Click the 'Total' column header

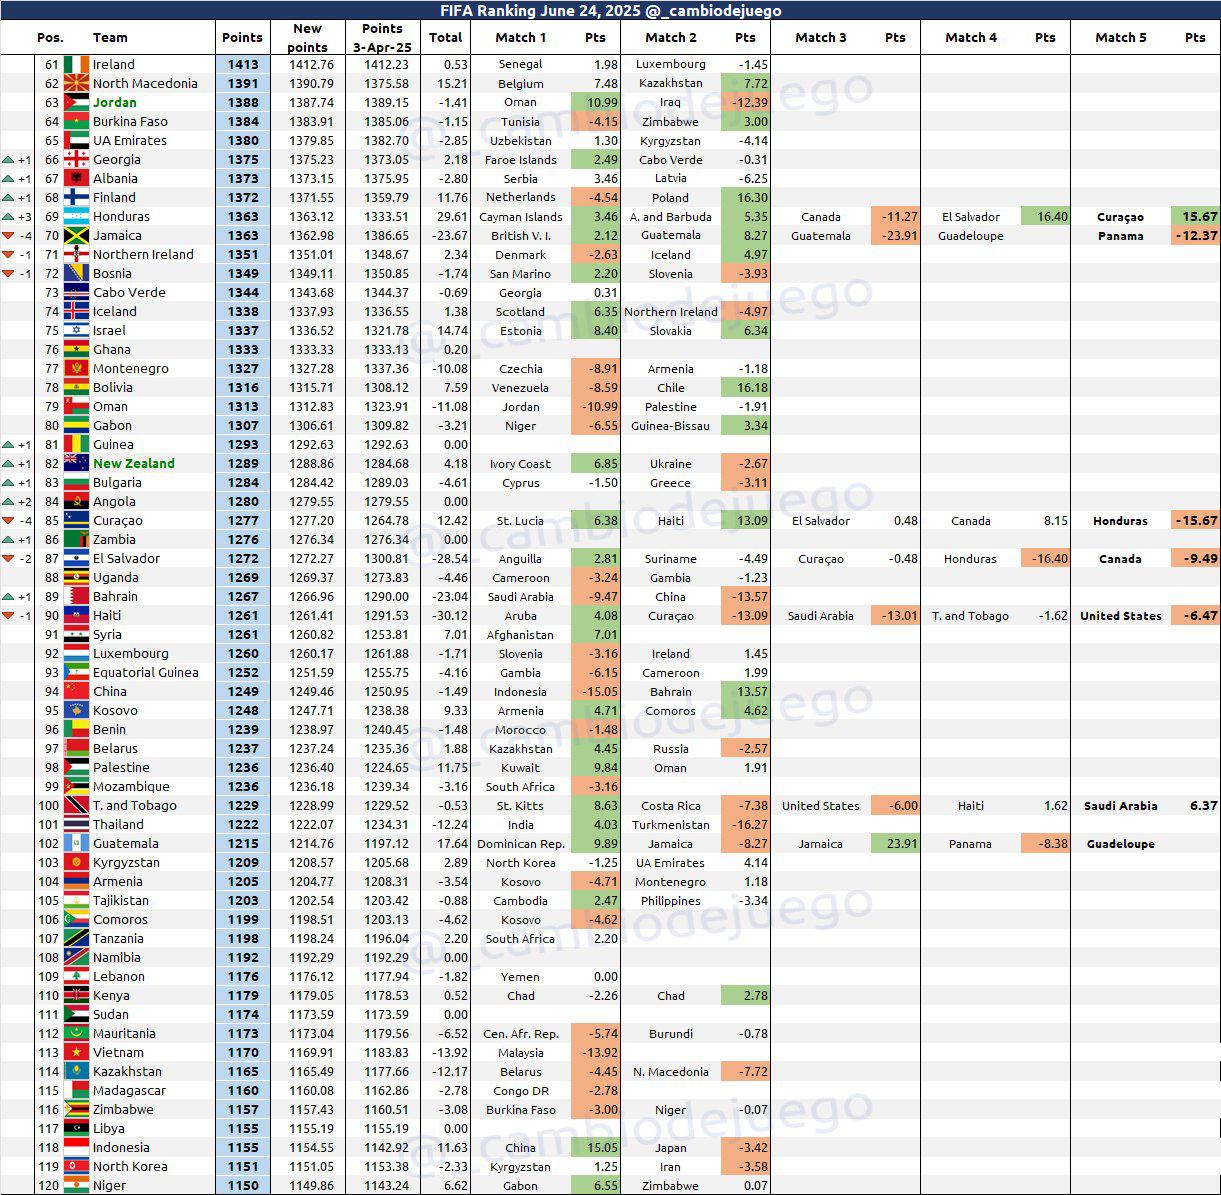(445, 37)
